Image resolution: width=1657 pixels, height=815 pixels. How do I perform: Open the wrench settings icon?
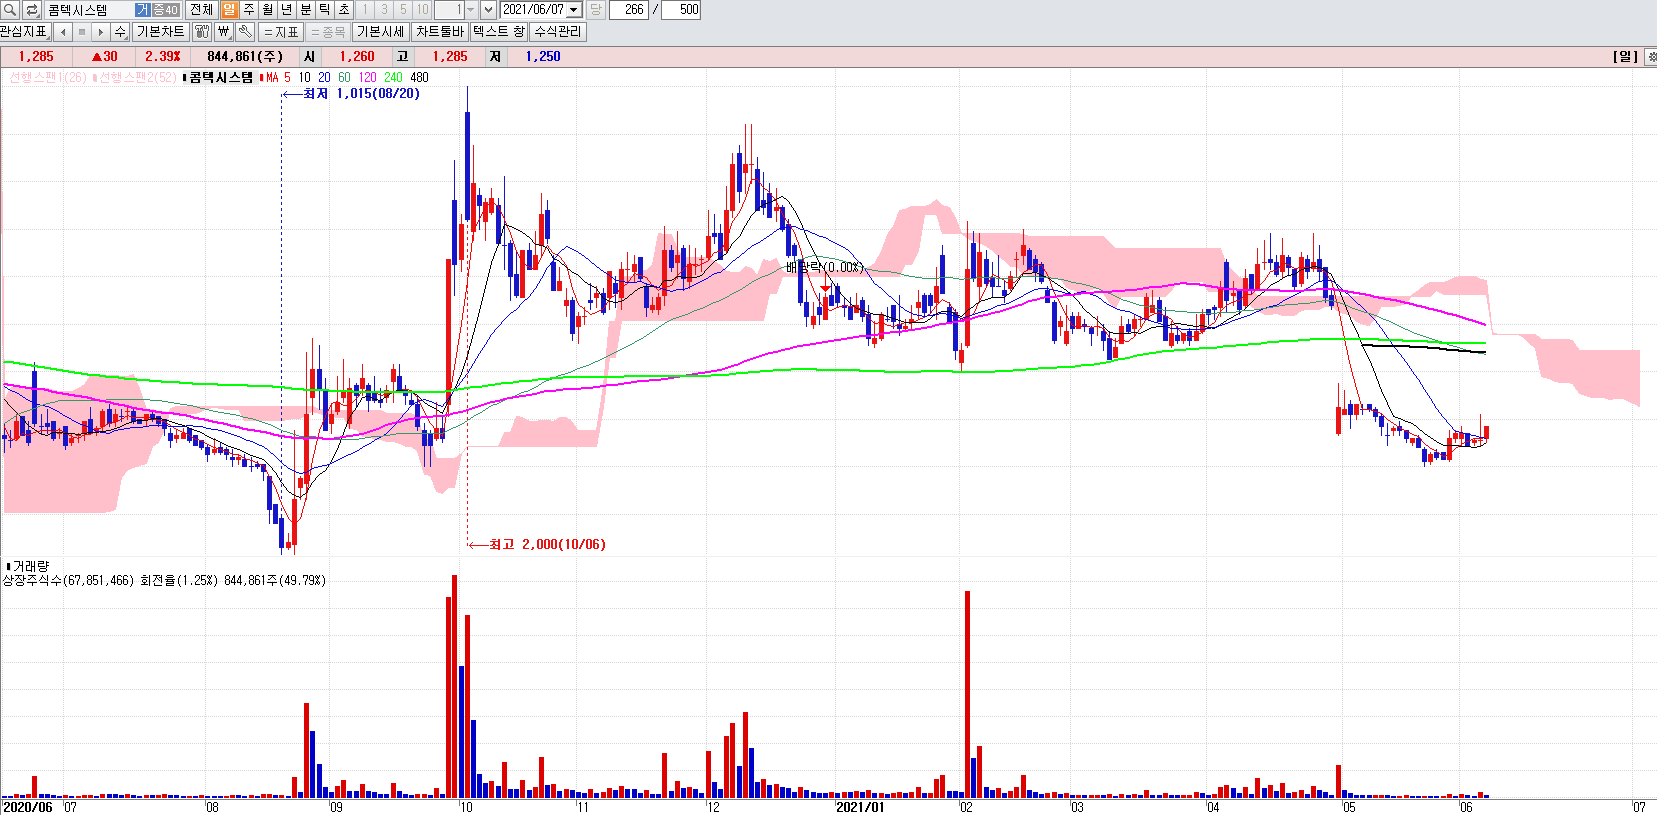[244, 32]
